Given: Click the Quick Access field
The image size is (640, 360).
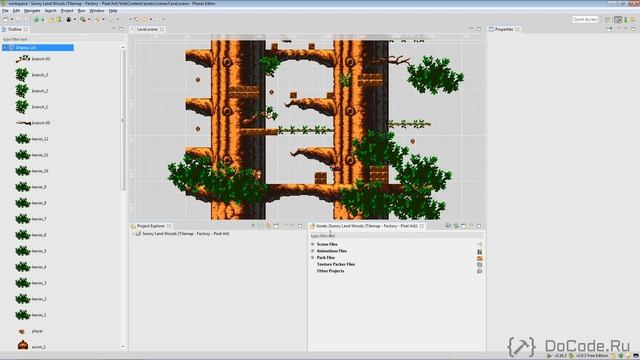Looking at the screenshot, I should [x=584, y=19].
